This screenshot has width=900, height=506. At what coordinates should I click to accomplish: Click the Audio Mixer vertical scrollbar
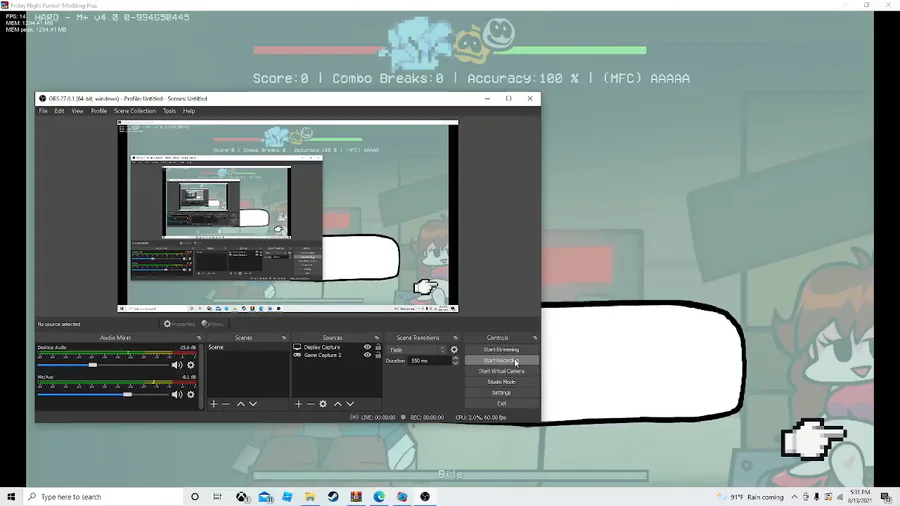click(x=200, y=376)
